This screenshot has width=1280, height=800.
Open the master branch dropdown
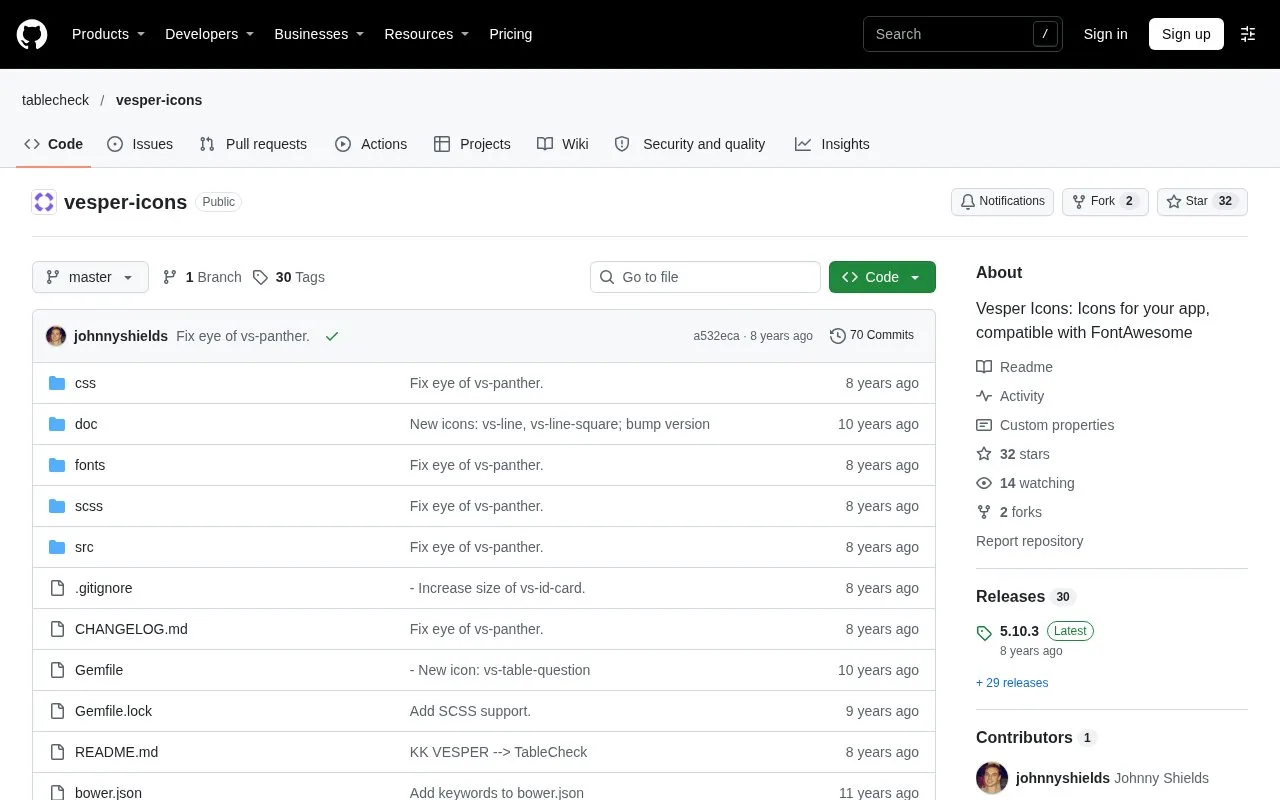tap(90, 277)
